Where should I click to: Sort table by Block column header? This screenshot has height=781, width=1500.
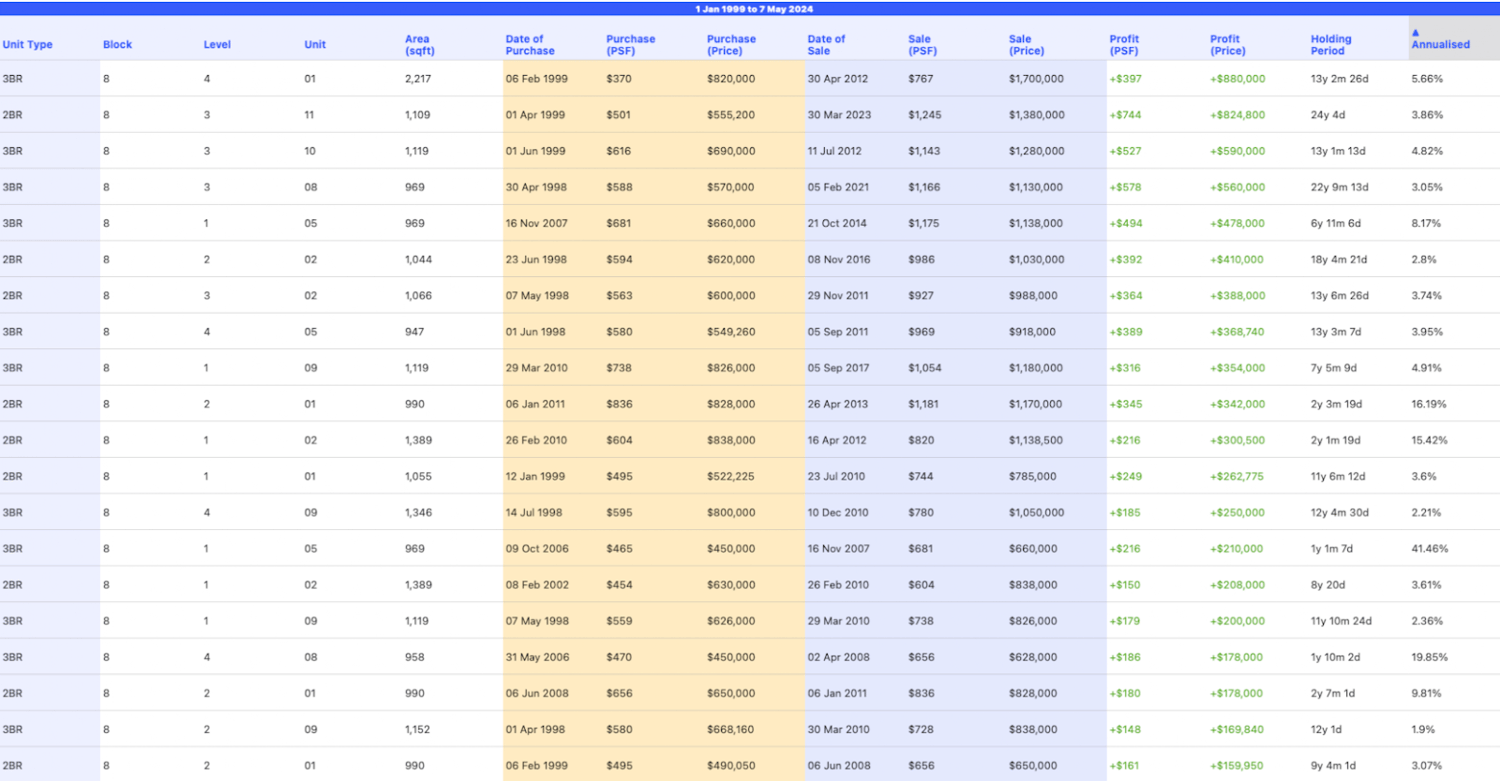(117, 45)
